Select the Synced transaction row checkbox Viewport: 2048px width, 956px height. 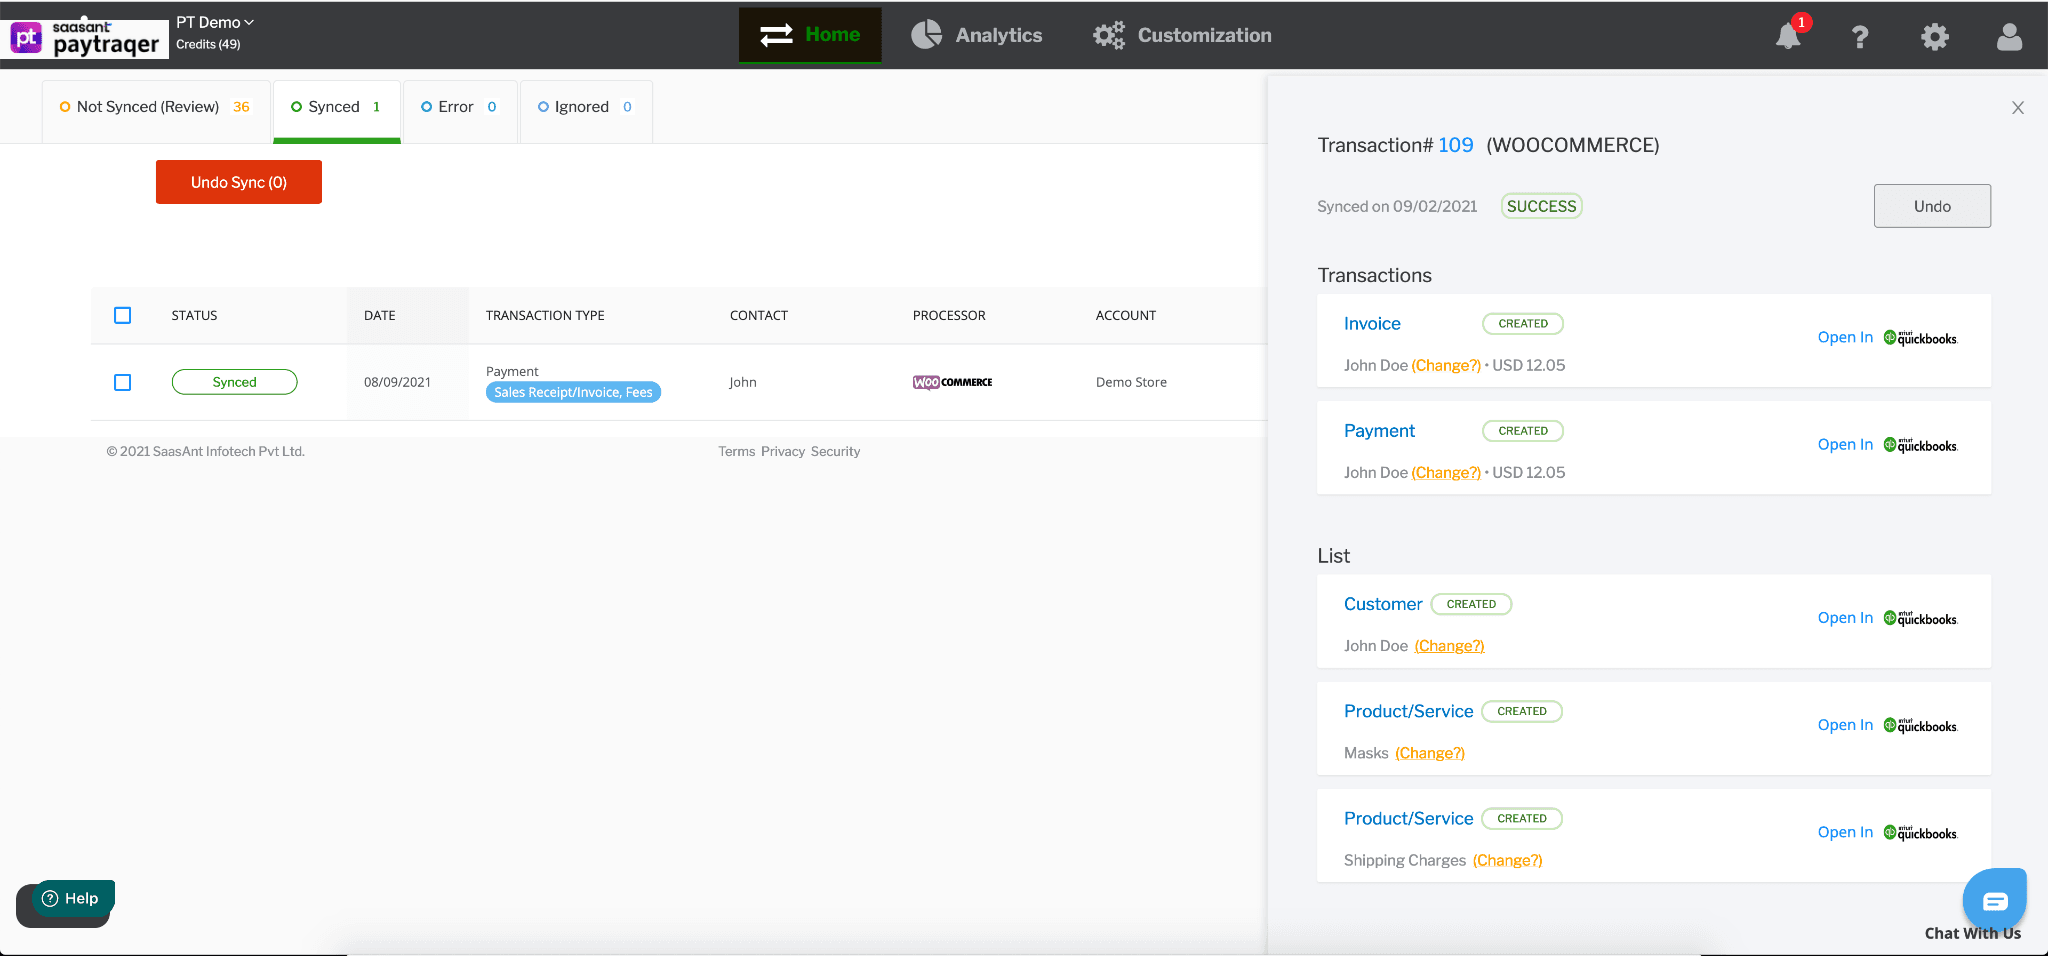pos(123,382)
